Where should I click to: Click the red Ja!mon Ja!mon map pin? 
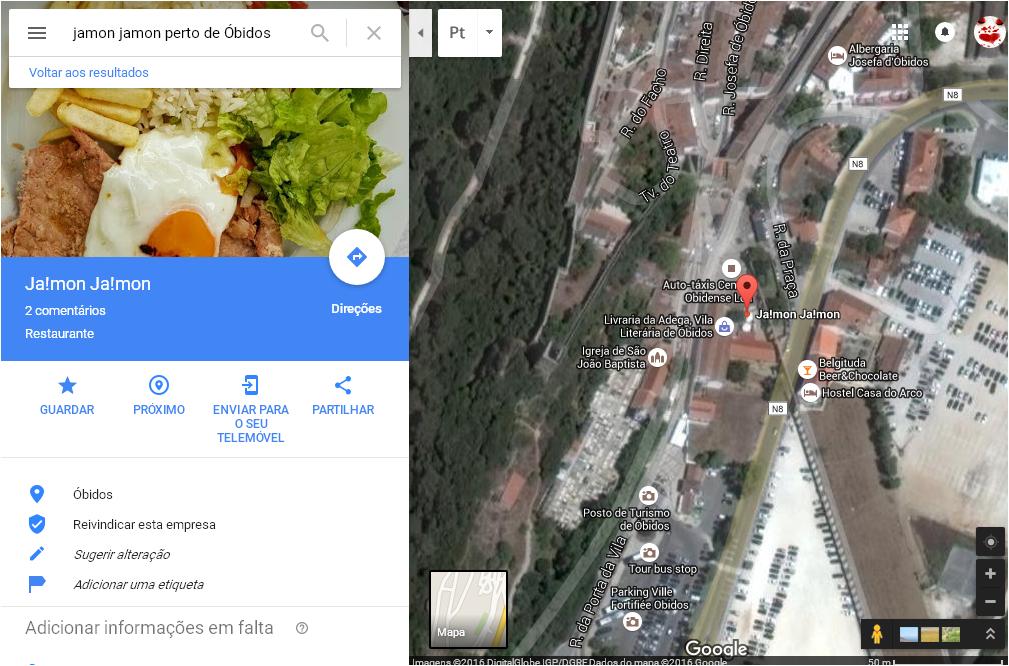click(746, 295)
